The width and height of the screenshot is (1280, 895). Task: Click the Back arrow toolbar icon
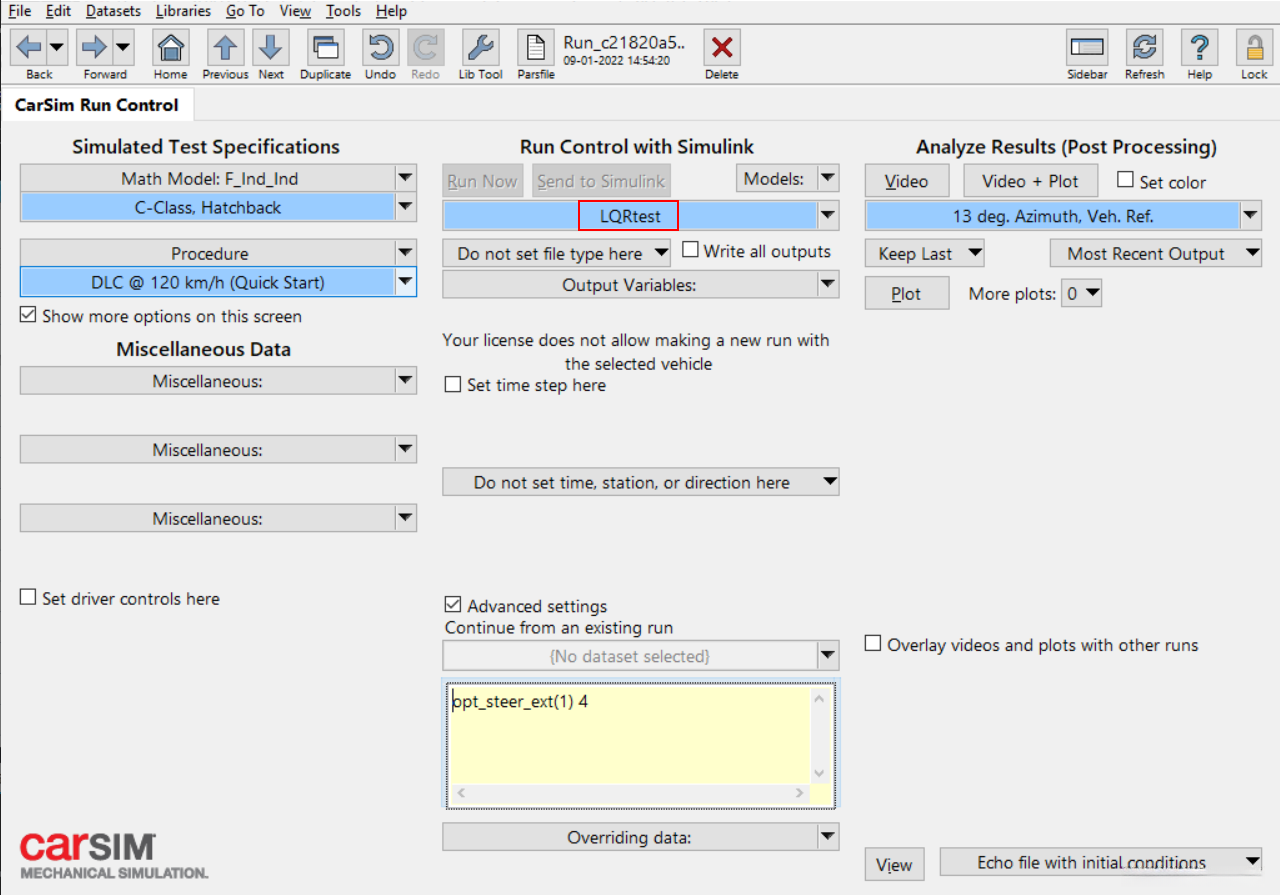coord(29,47)
